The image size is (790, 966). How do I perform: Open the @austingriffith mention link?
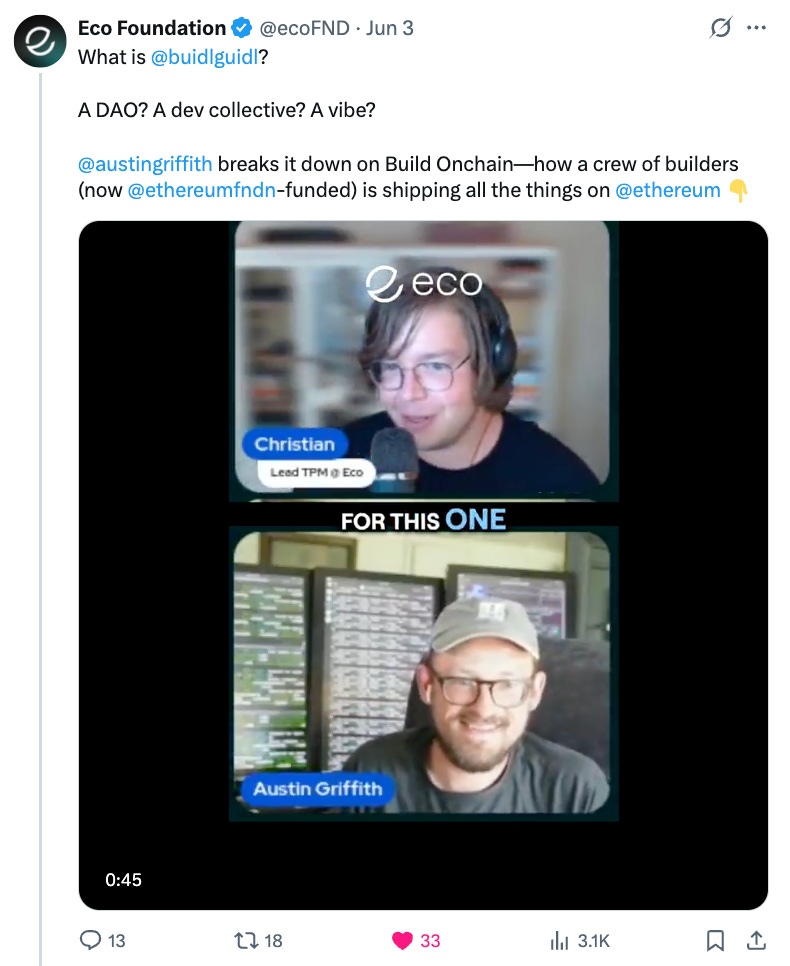pyautogui.click(x=145, y=164)
